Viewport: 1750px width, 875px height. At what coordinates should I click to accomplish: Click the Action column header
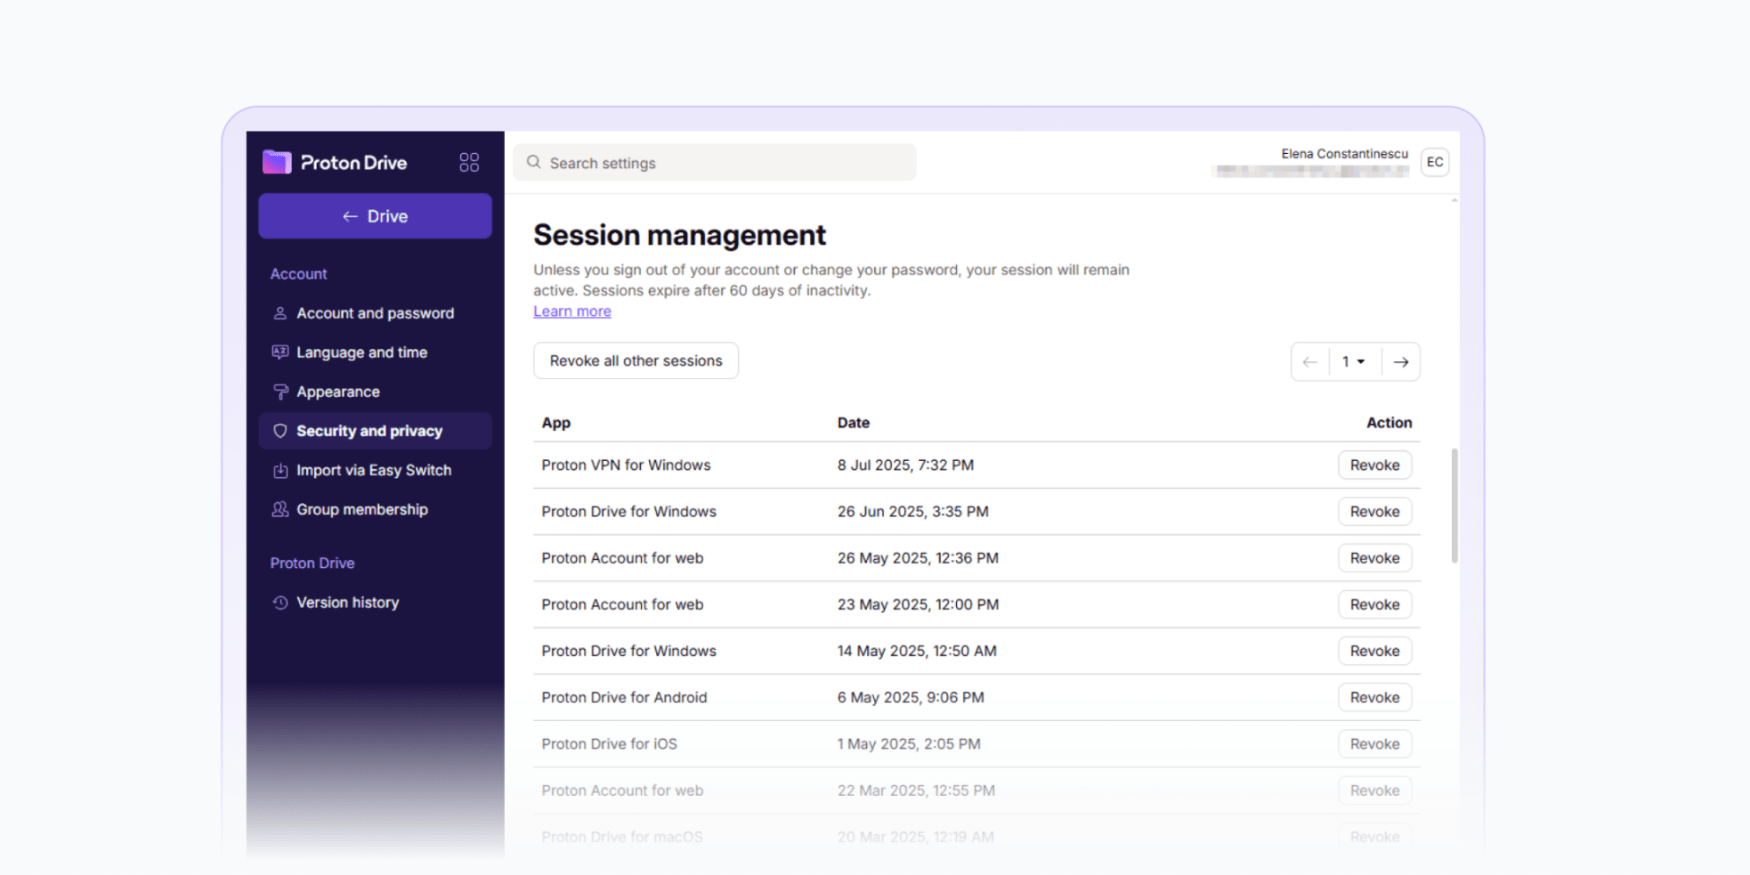[1389, 423]
